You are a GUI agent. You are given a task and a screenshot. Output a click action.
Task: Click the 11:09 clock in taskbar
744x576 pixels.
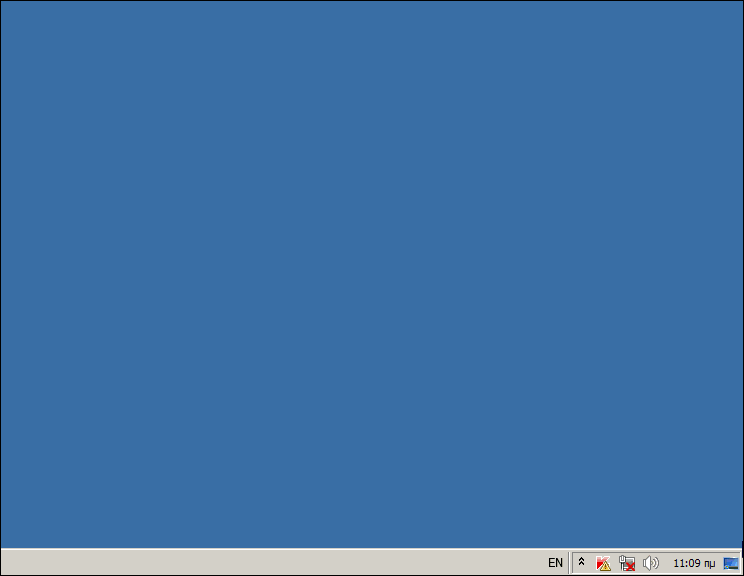[694, 563]
